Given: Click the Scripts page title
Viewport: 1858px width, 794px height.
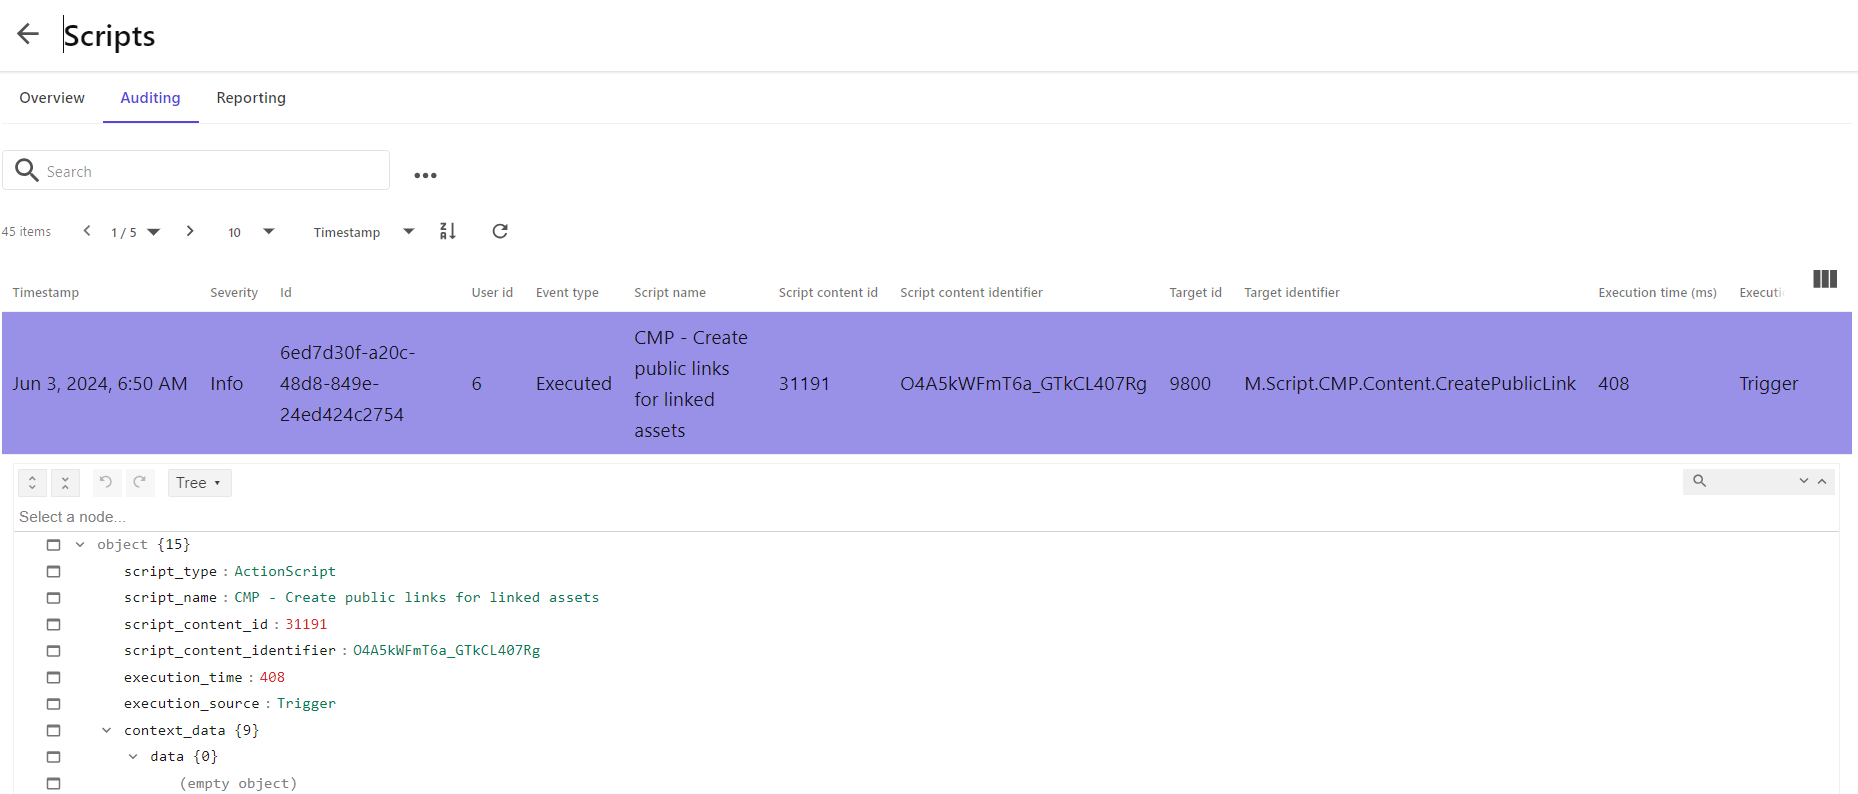Looking at the screenshot, I should (109, 36).
